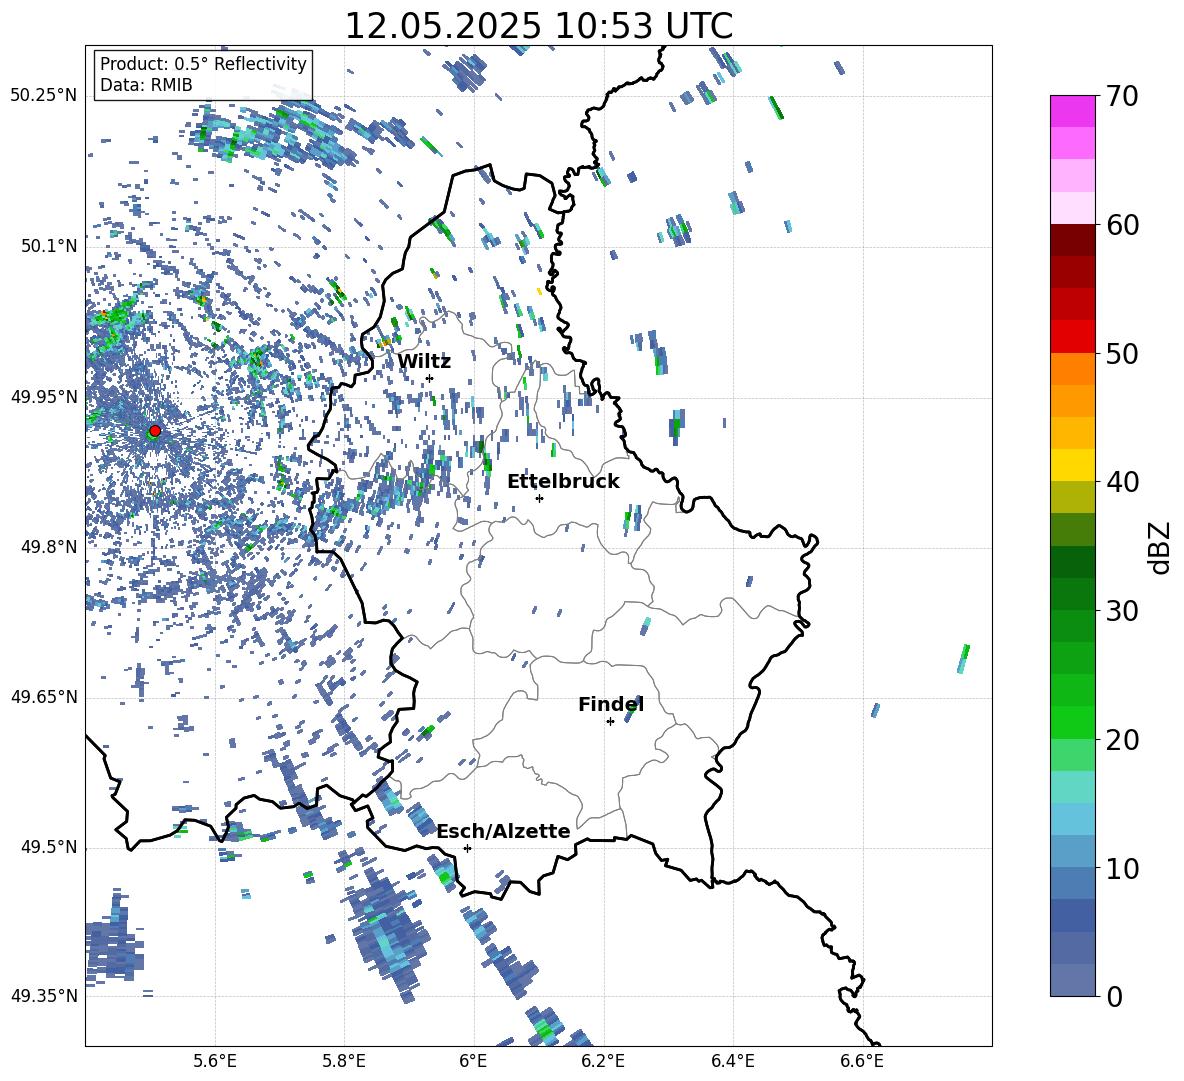Click the 49.95°N latitude label
The width and height of the screenshot is (1184, 1081).
point(44,396)
